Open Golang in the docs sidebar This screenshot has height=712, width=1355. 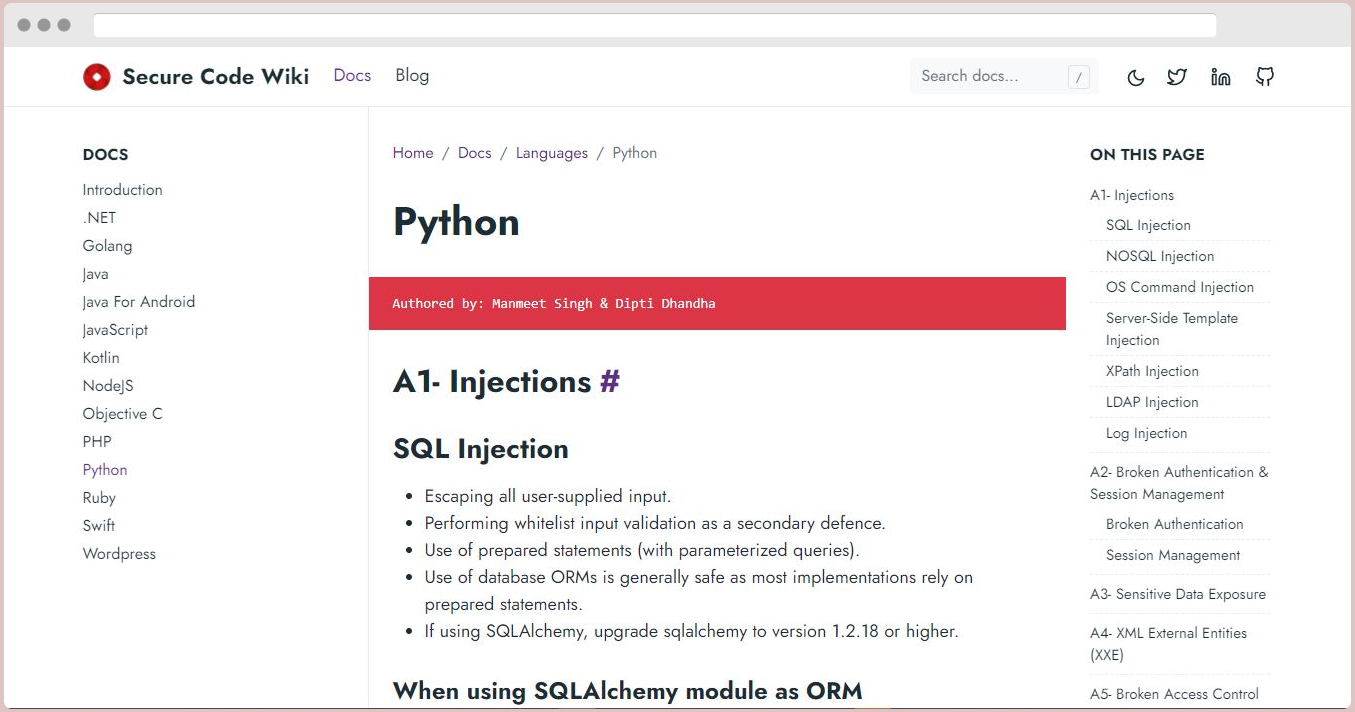pos(108,246)
